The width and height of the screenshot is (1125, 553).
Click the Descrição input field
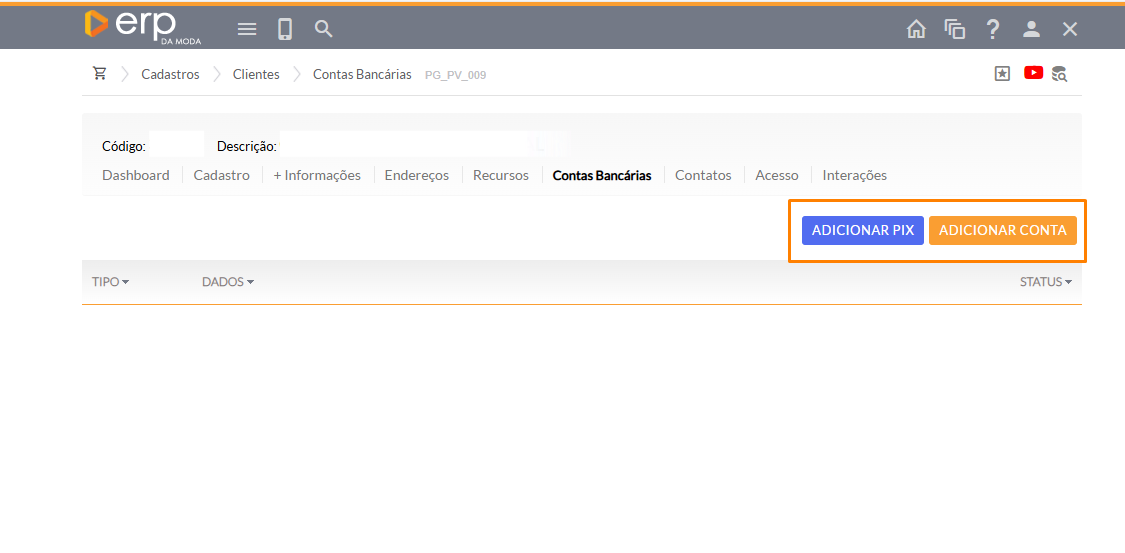click(405, 145)
